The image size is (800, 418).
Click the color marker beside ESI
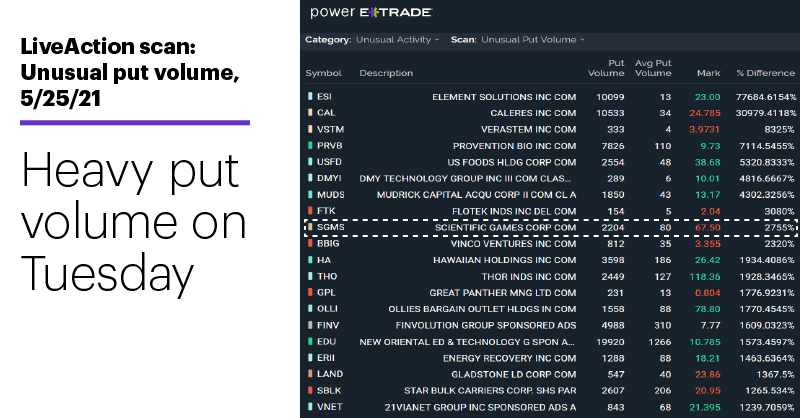click(x=310, y=96)
